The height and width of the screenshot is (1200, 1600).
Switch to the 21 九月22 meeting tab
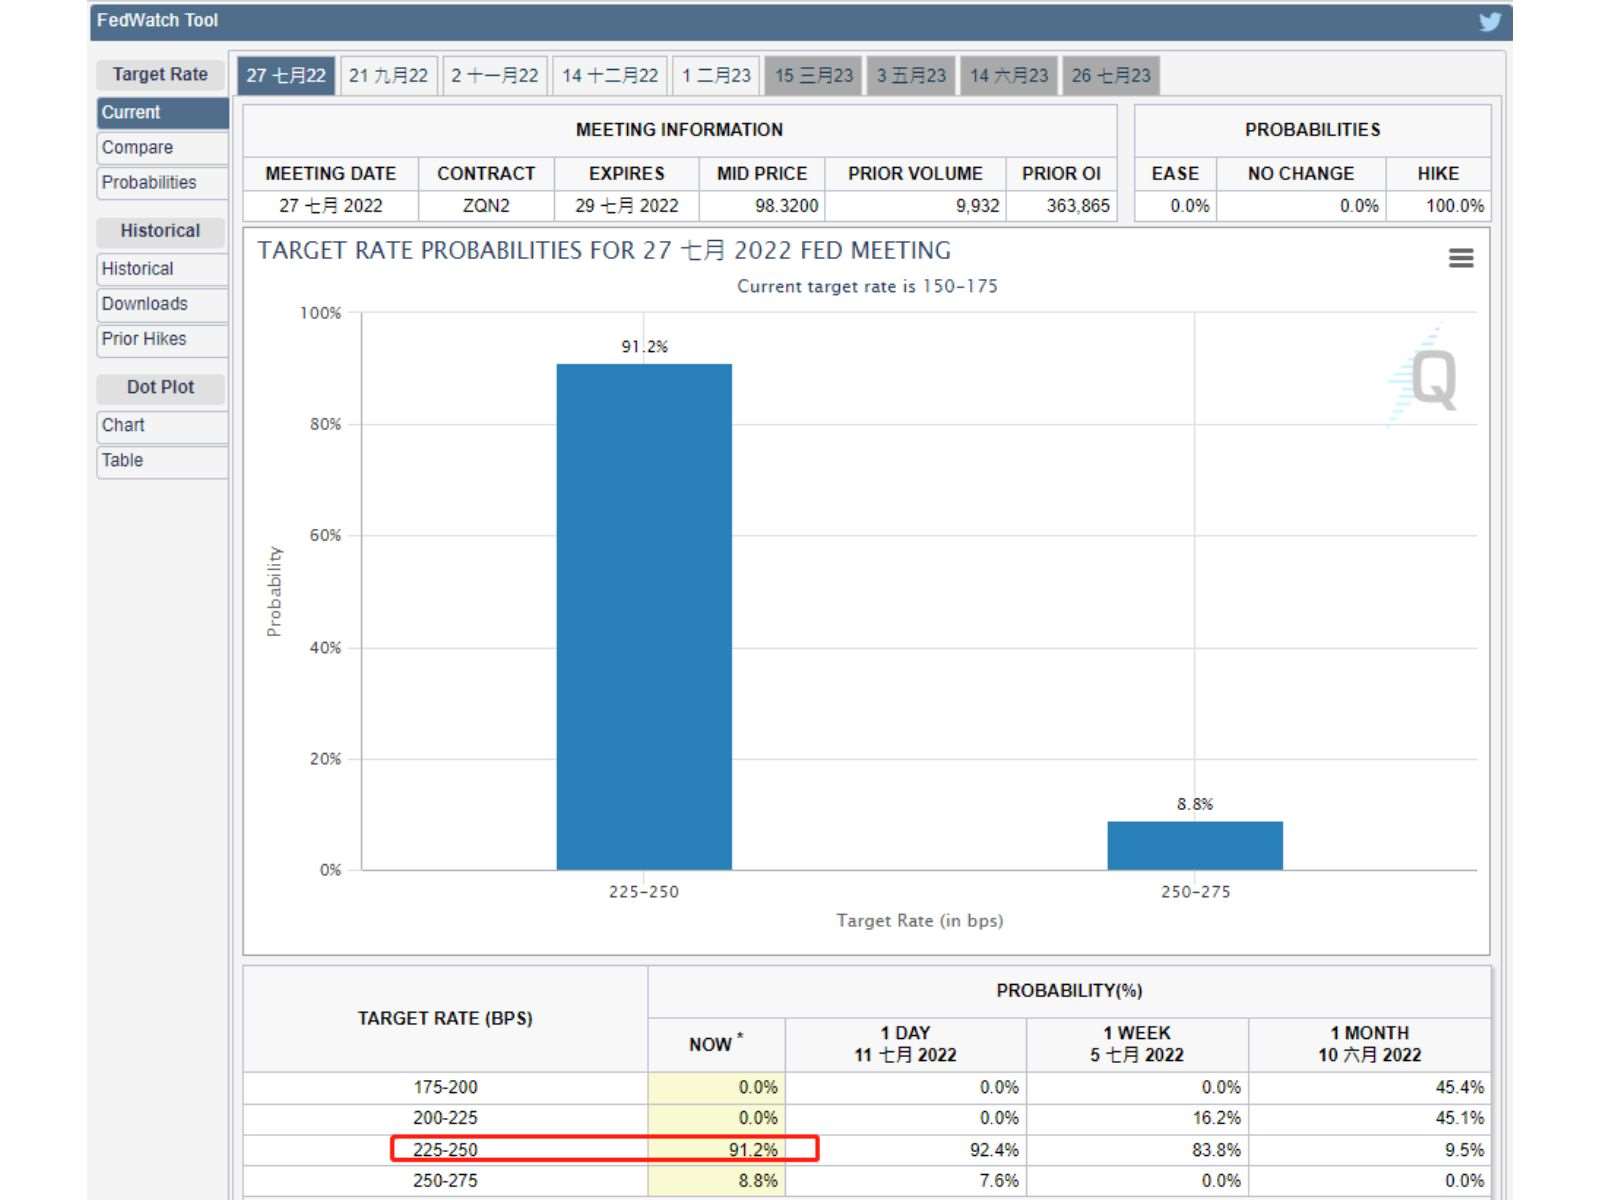click(388, 76)
